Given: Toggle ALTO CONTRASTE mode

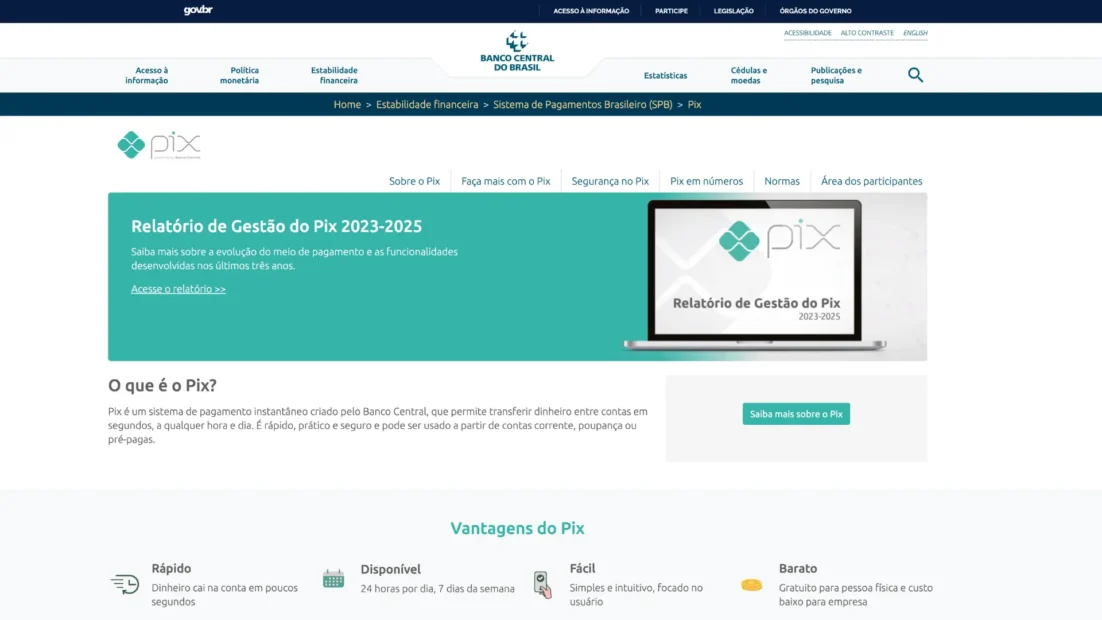Looking at the screenshot, I should [x=867, y=33].
